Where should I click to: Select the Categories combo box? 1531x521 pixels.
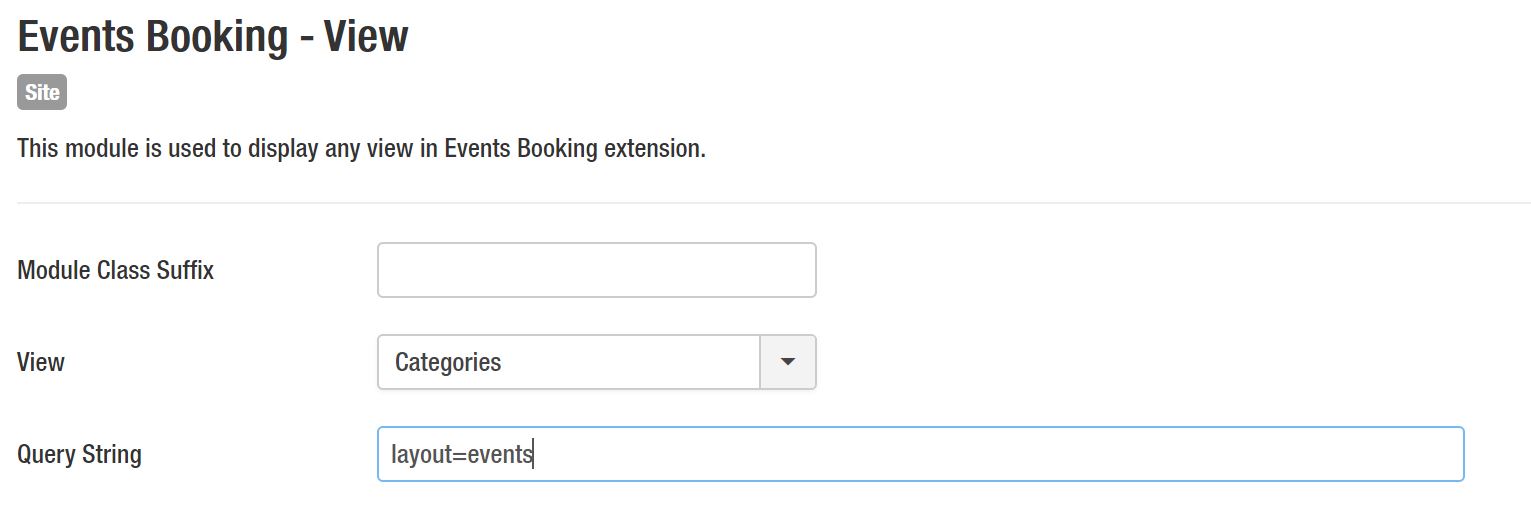(568, 362)
